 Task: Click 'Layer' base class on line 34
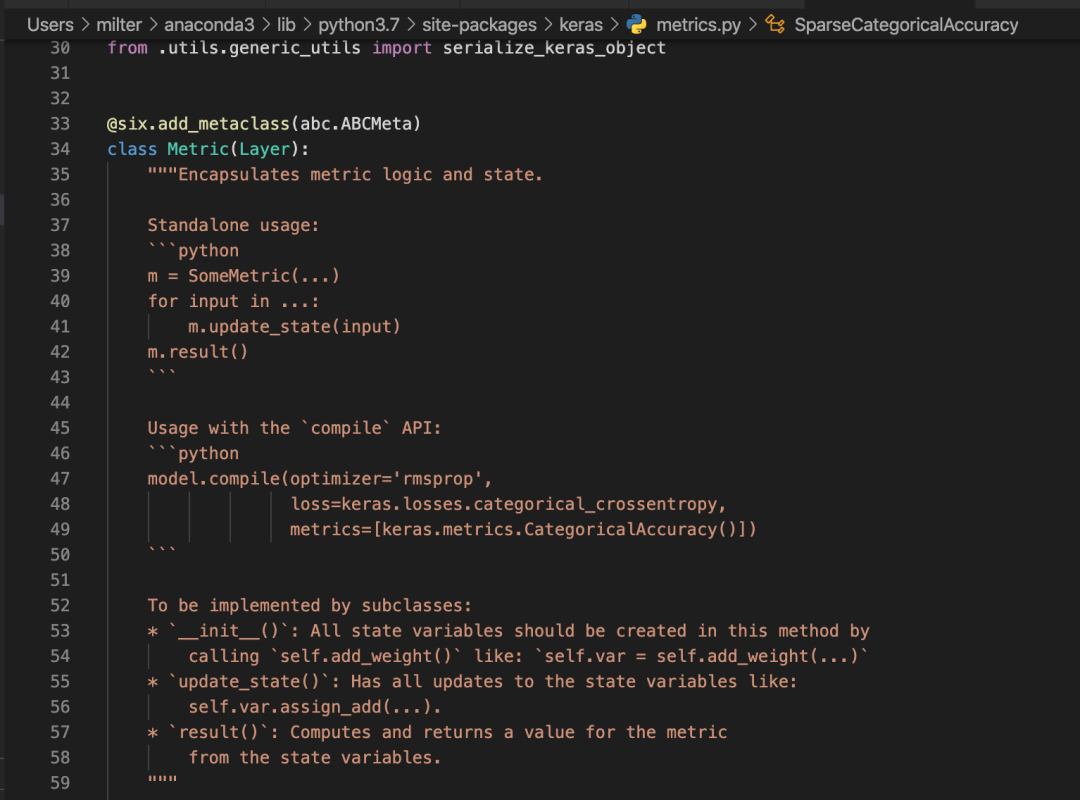(x=264, y=149)
